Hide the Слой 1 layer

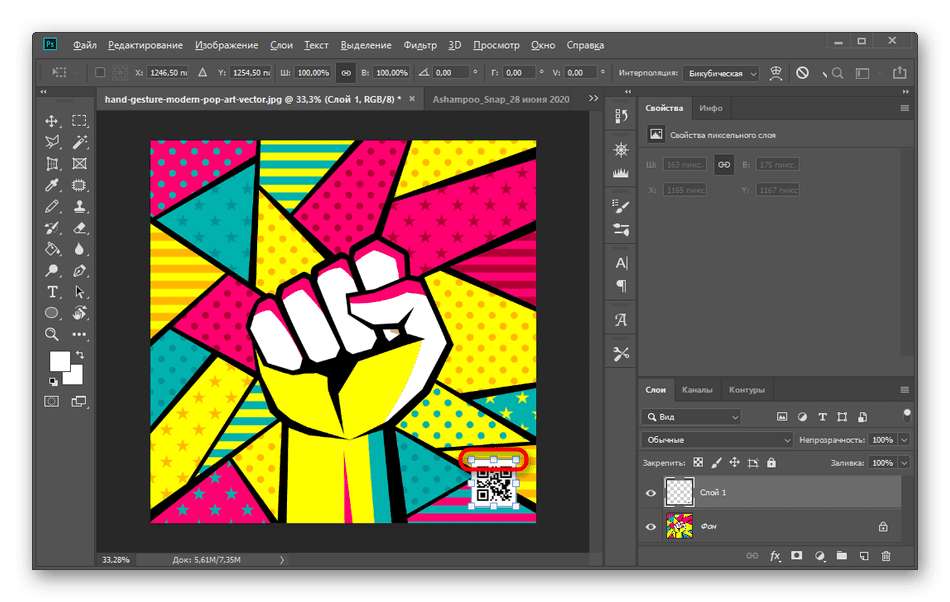[x=651, y=493]
